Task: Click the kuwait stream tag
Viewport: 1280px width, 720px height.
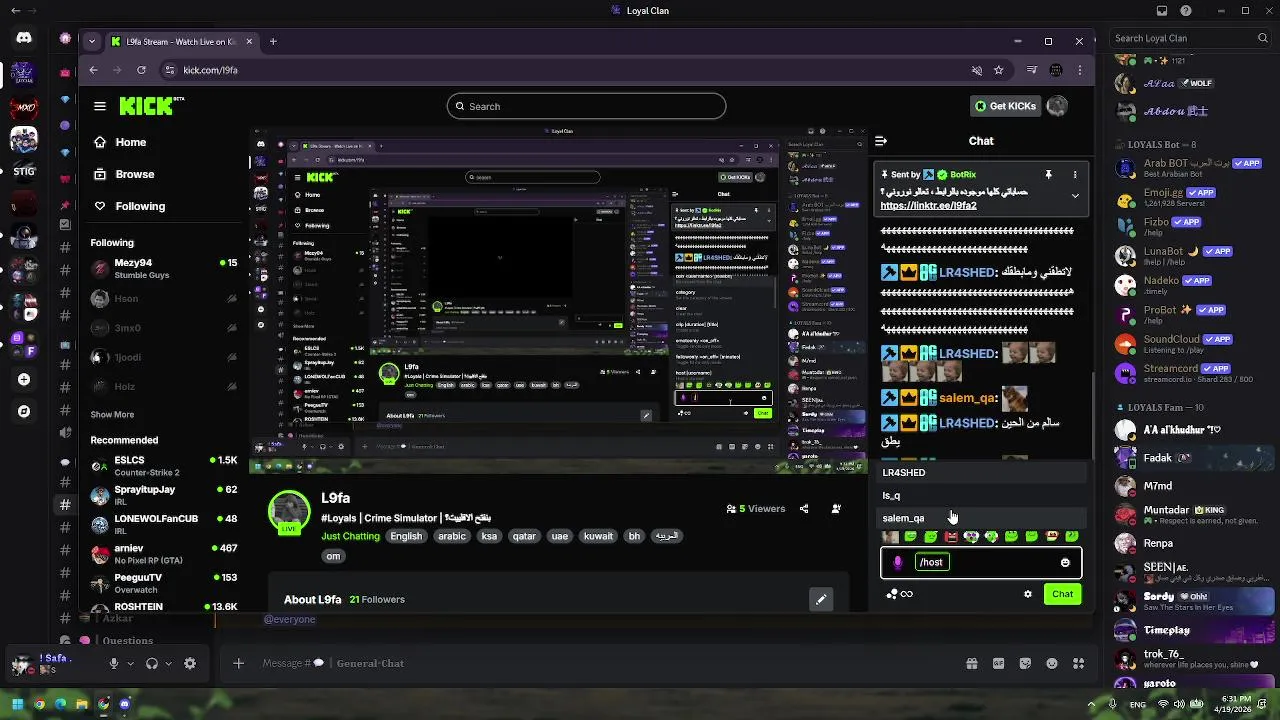Action: pos(598,536)
